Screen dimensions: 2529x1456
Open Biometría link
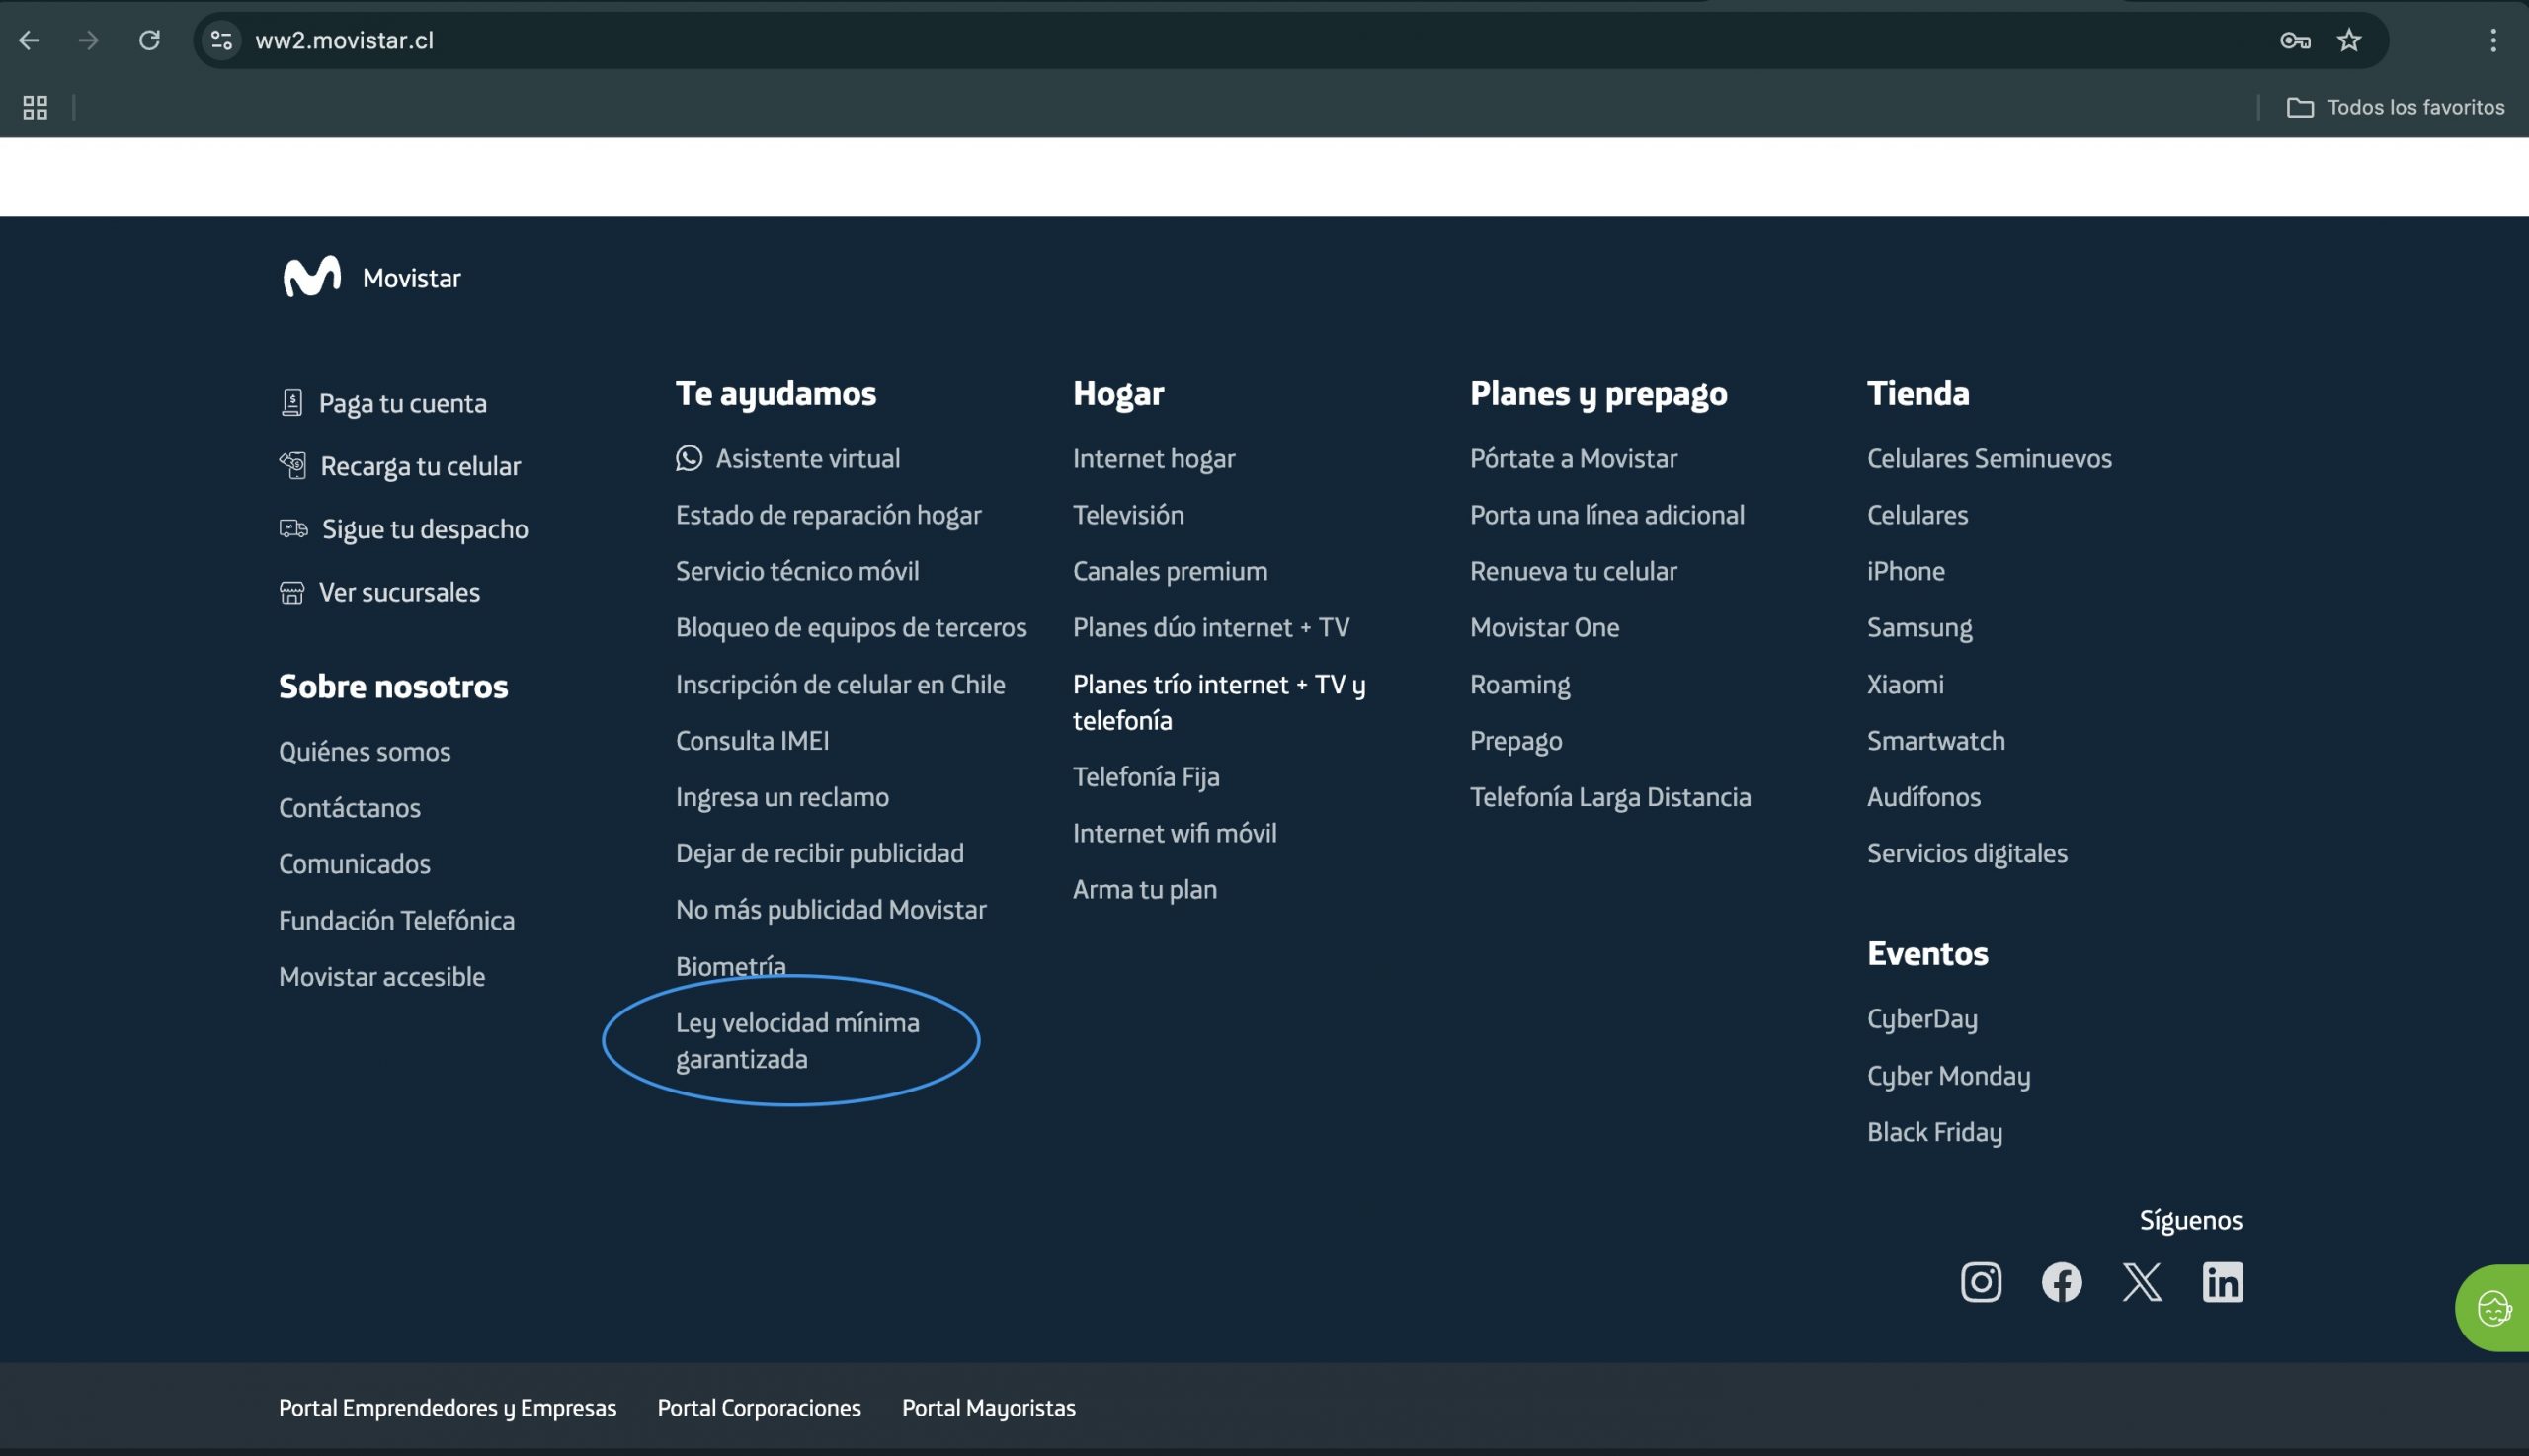731,966
